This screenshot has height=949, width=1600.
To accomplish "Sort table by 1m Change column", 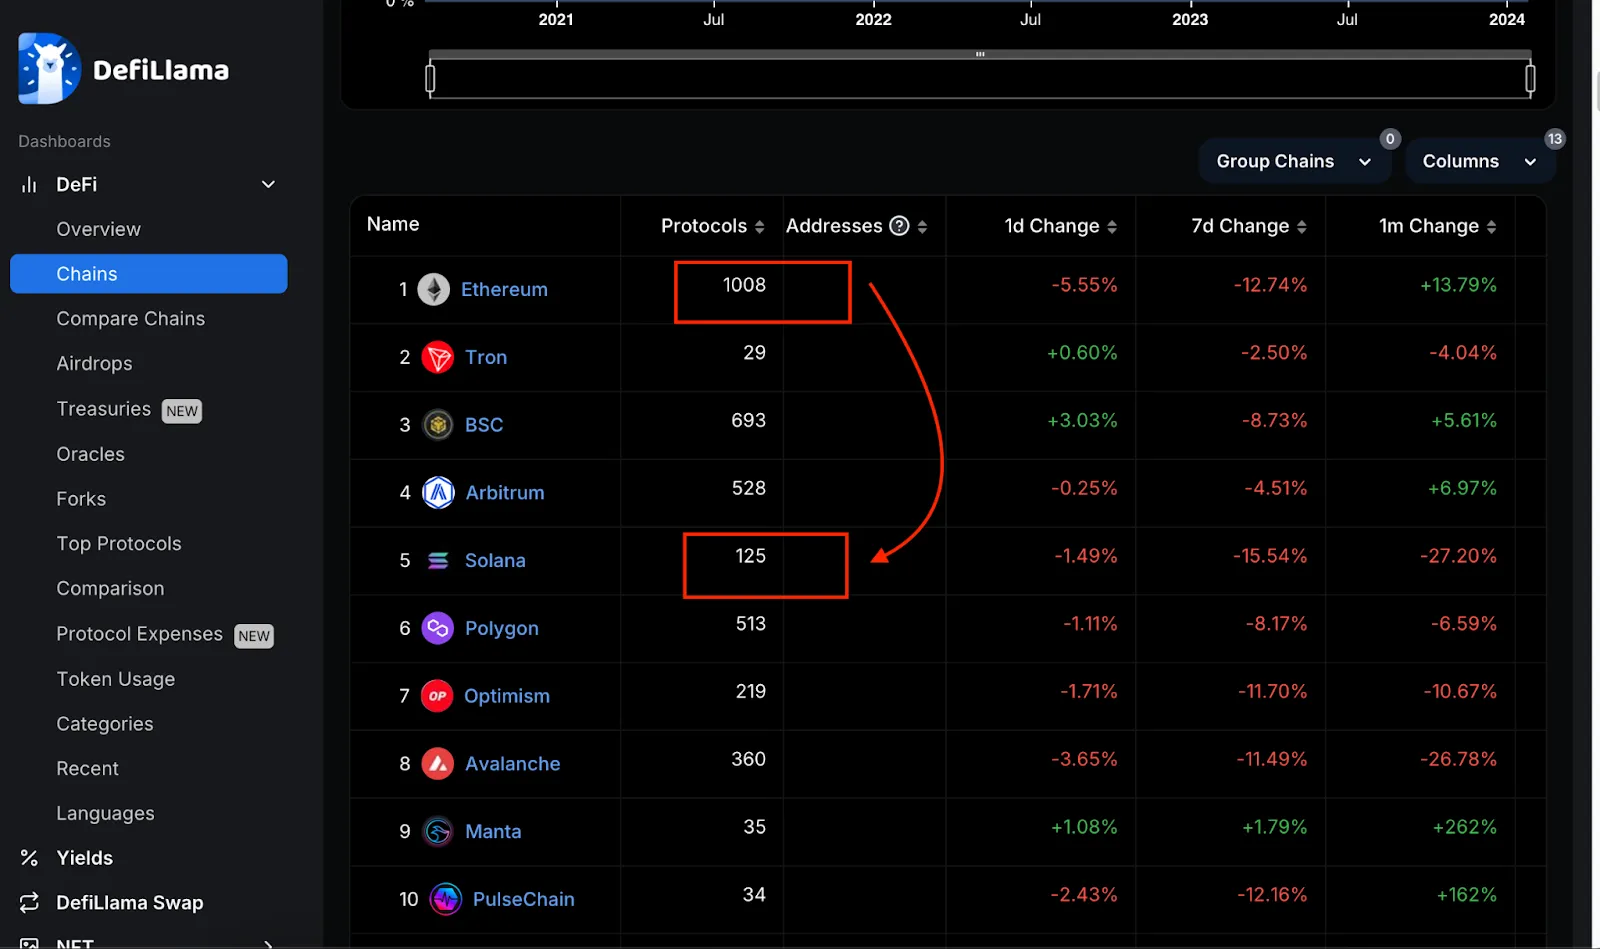I will [1436, 226].
